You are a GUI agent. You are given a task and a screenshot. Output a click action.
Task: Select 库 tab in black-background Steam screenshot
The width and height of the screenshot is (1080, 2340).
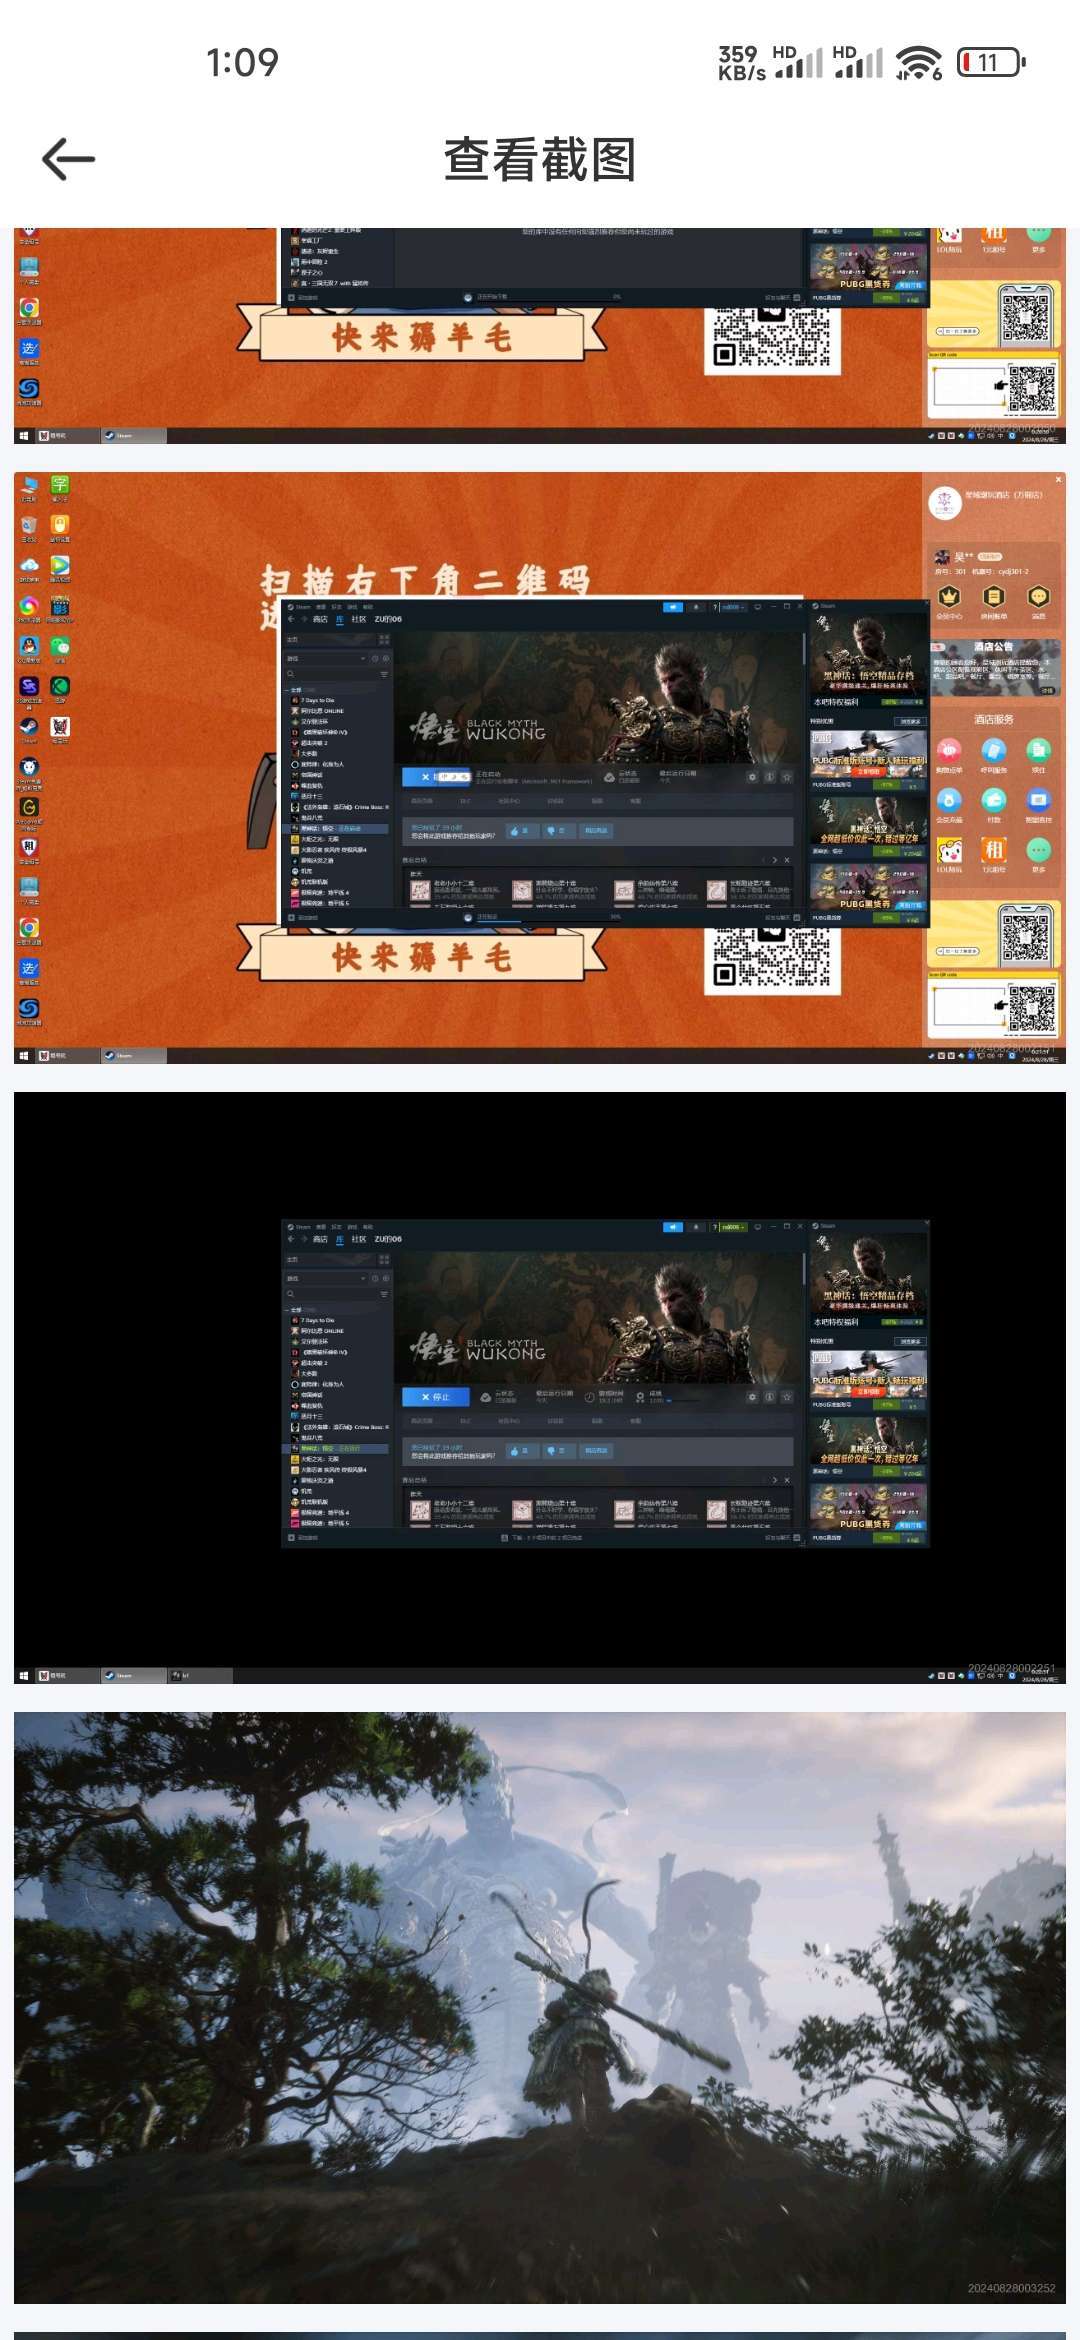tap(340, 1239)
